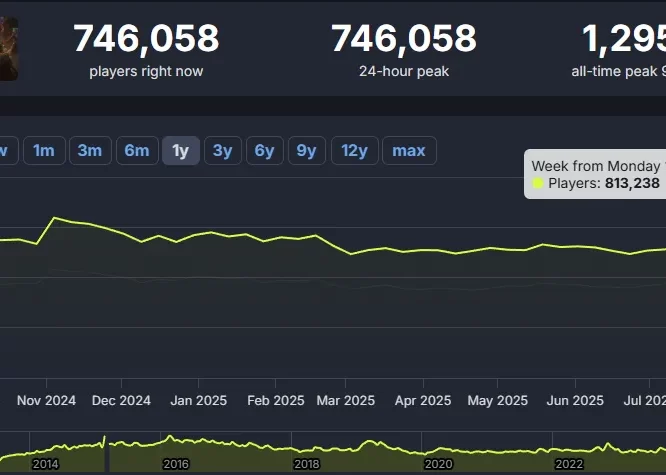666x475 pixels.
Task: Click the 24-hour peak value
Action: [x=404, y=39]
